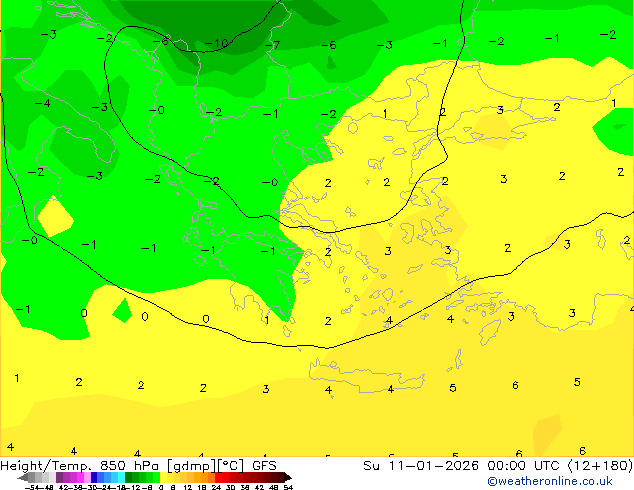Click the right arrow end of the color scale

287,477
